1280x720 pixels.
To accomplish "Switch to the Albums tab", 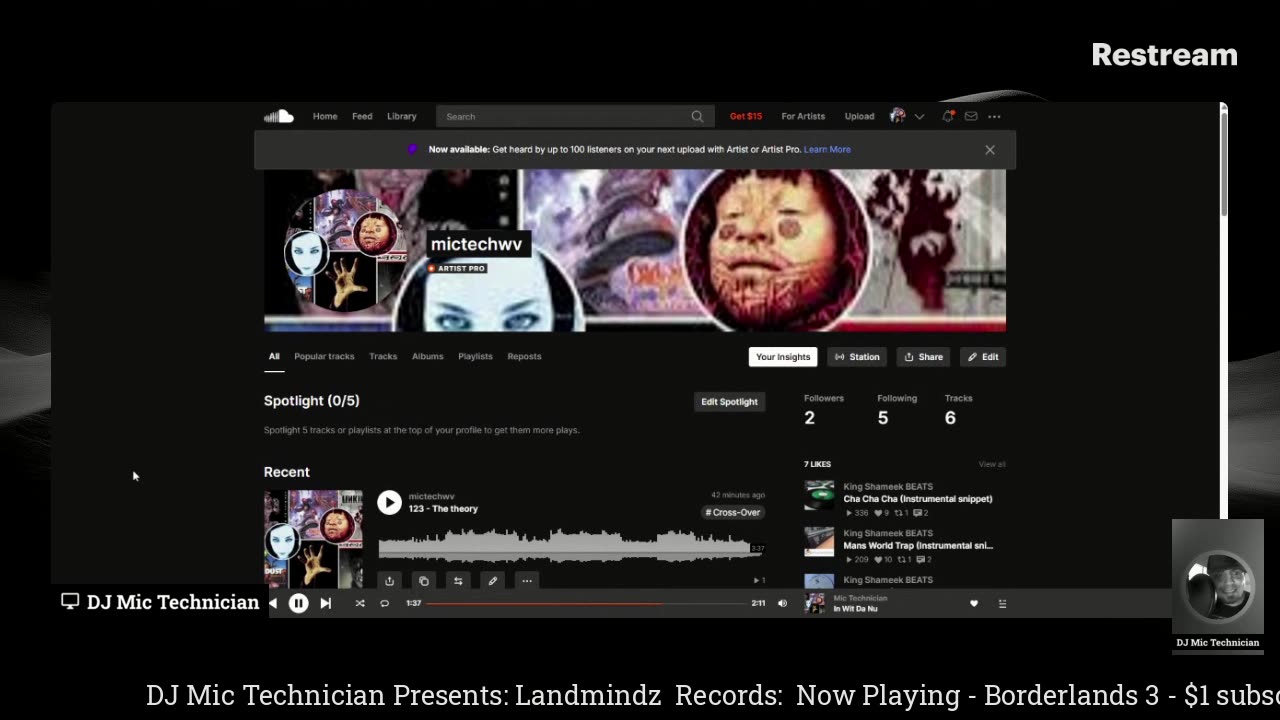I will coord(427,356).
